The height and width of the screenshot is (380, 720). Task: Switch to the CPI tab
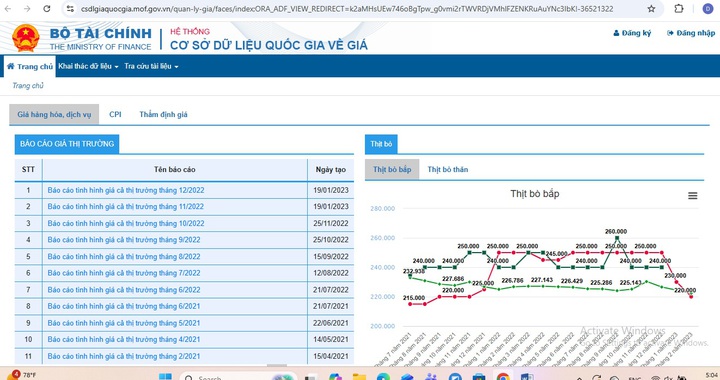pos(115,115)
